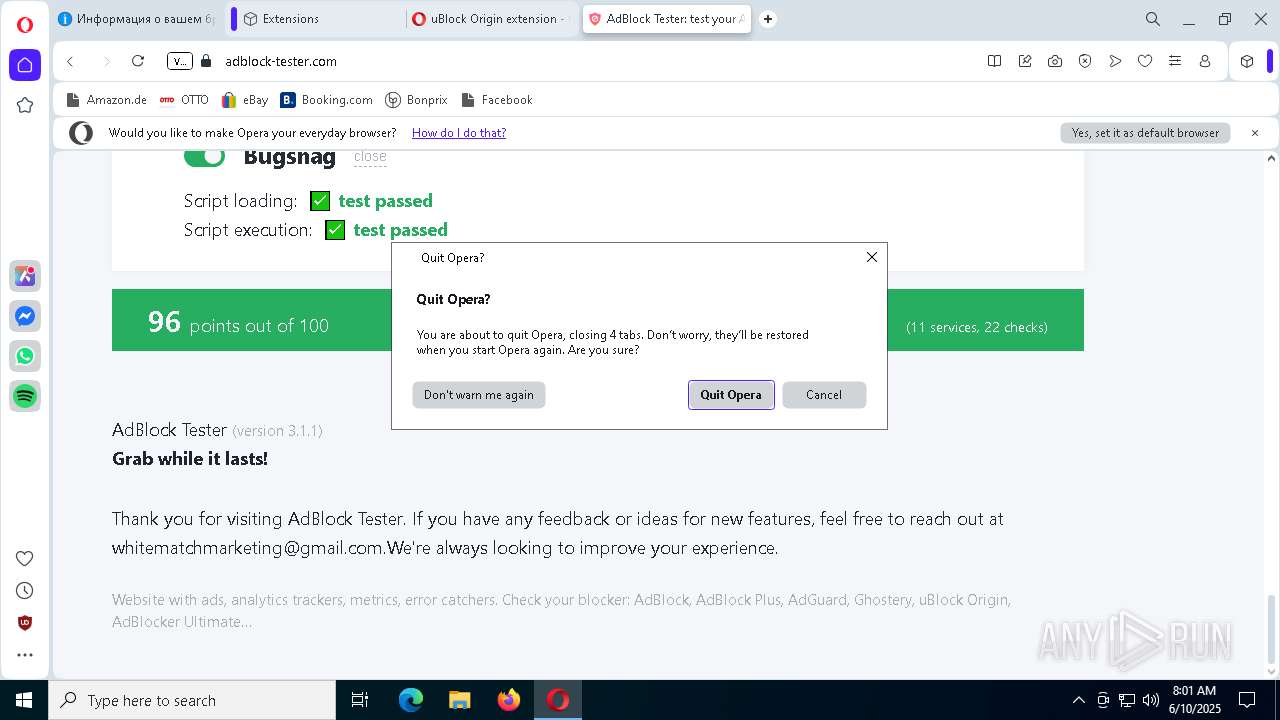Screen dimensions: 1280x720
Task: Click the Script loading checkmark box
Action: click(x=320, y=201)
